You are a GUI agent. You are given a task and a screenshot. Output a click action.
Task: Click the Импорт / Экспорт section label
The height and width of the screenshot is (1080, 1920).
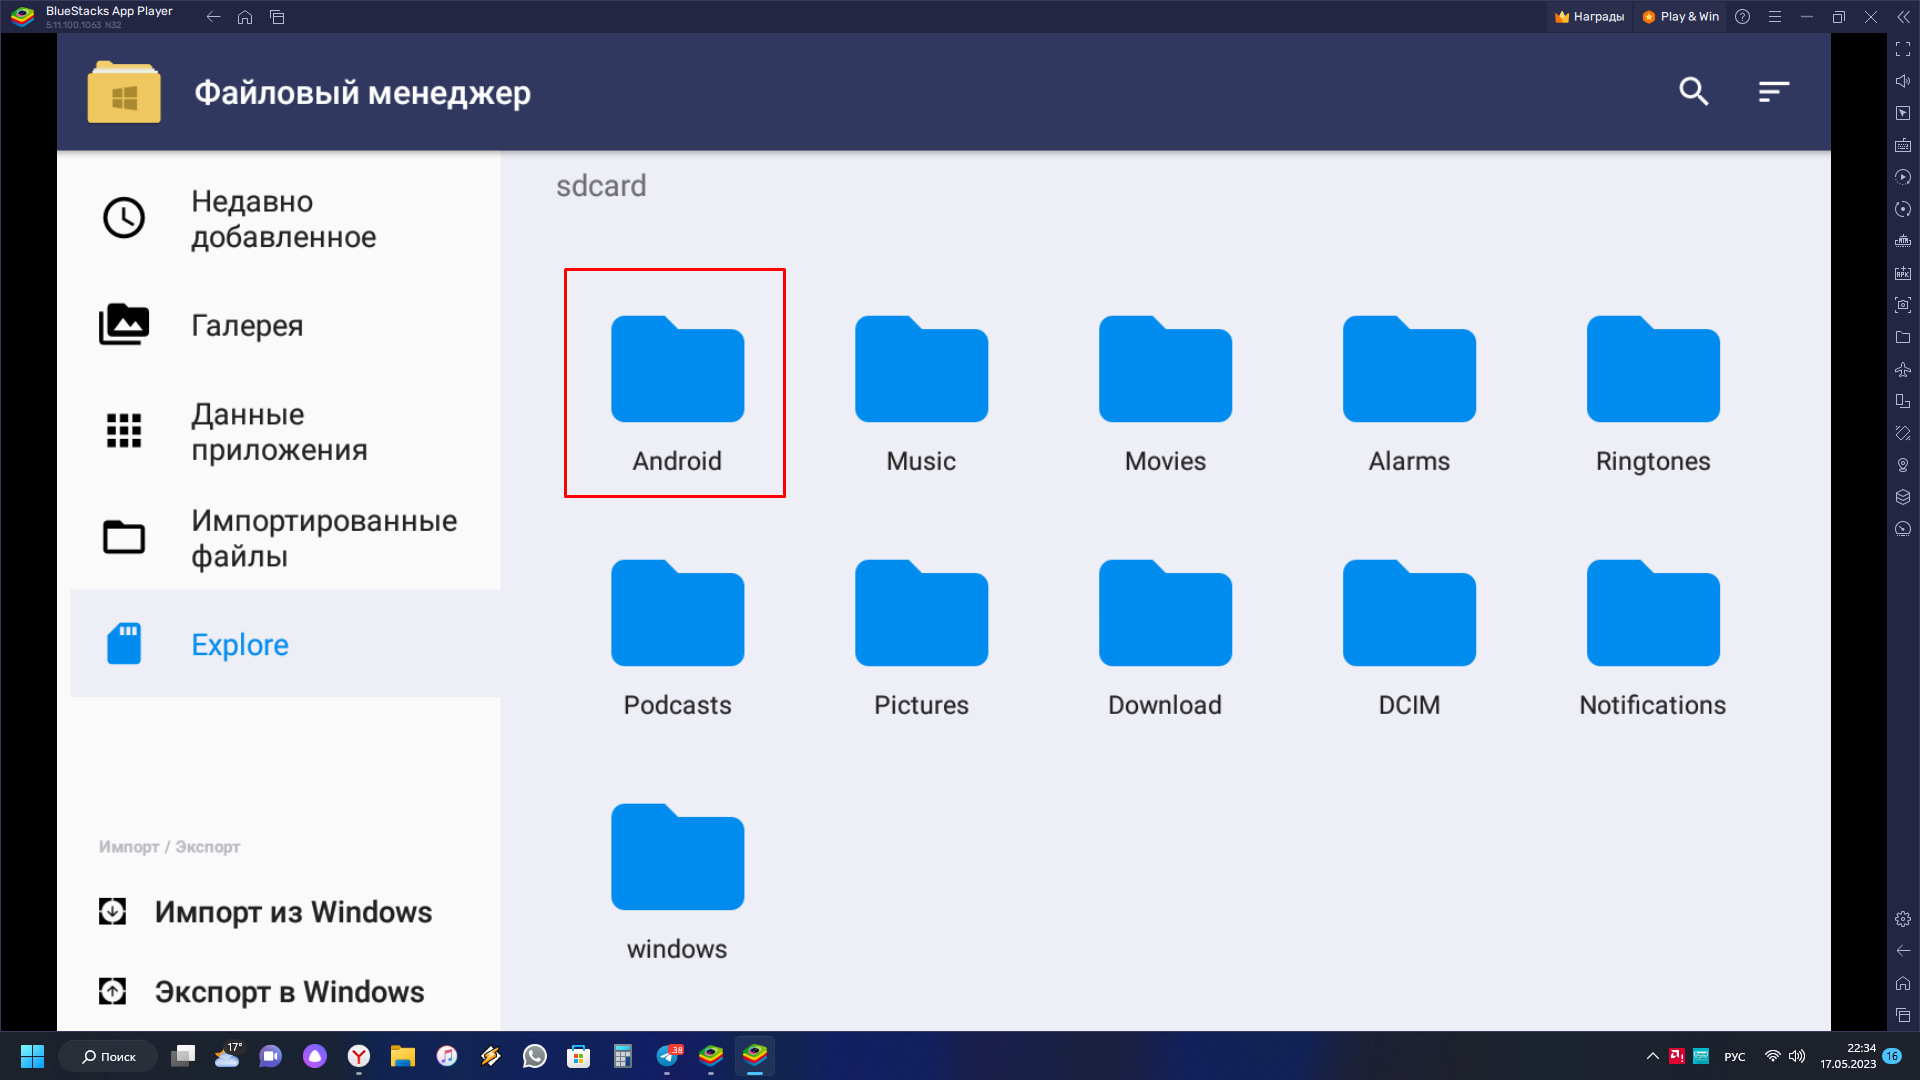(x=169, y=845)
